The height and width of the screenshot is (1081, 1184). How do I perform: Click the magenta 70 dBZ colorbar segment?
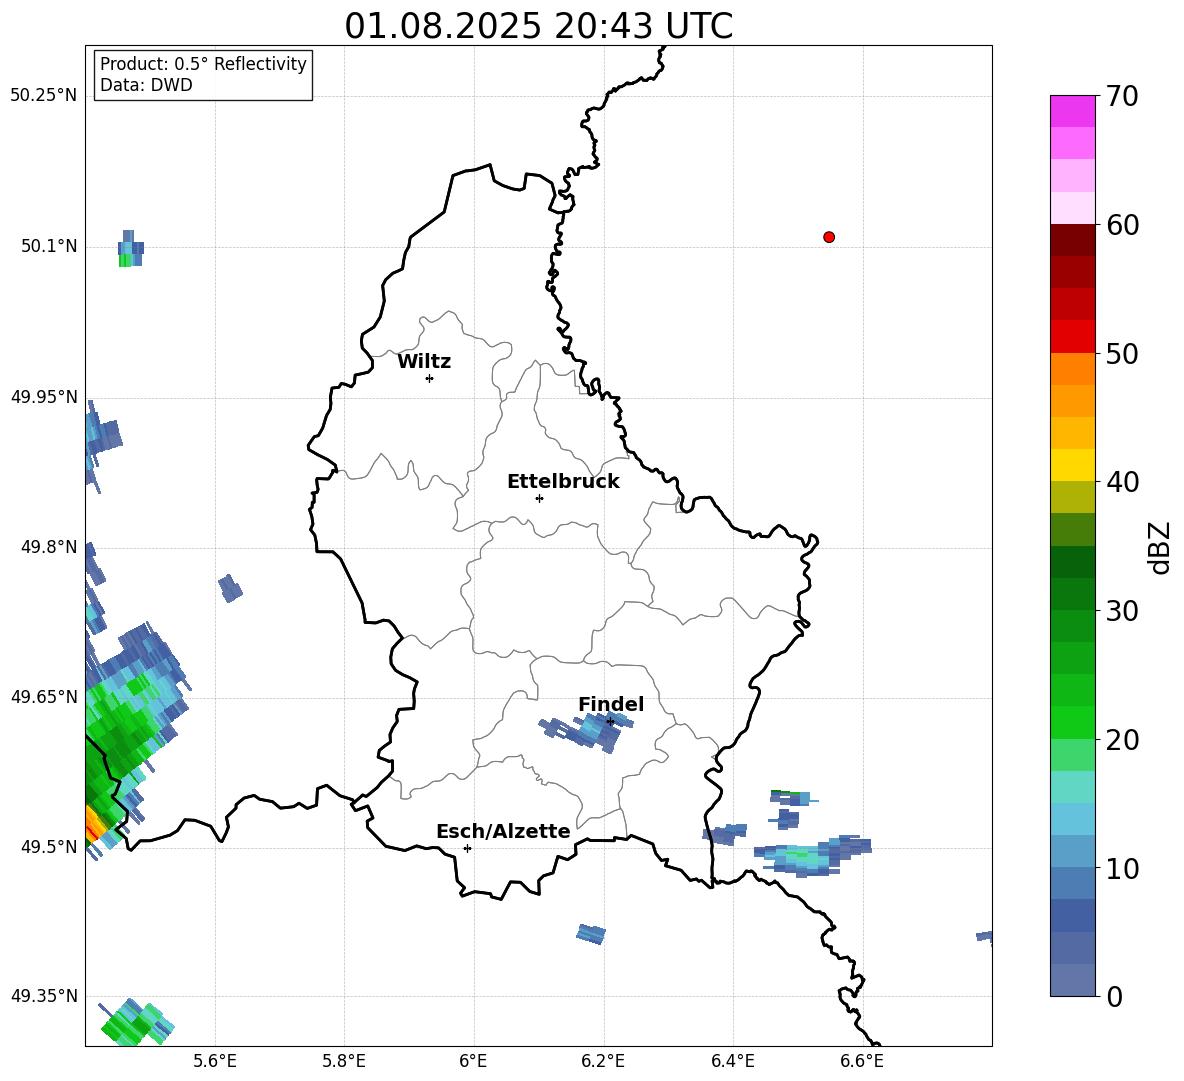pyautogui.click(x=1073, y=111)
